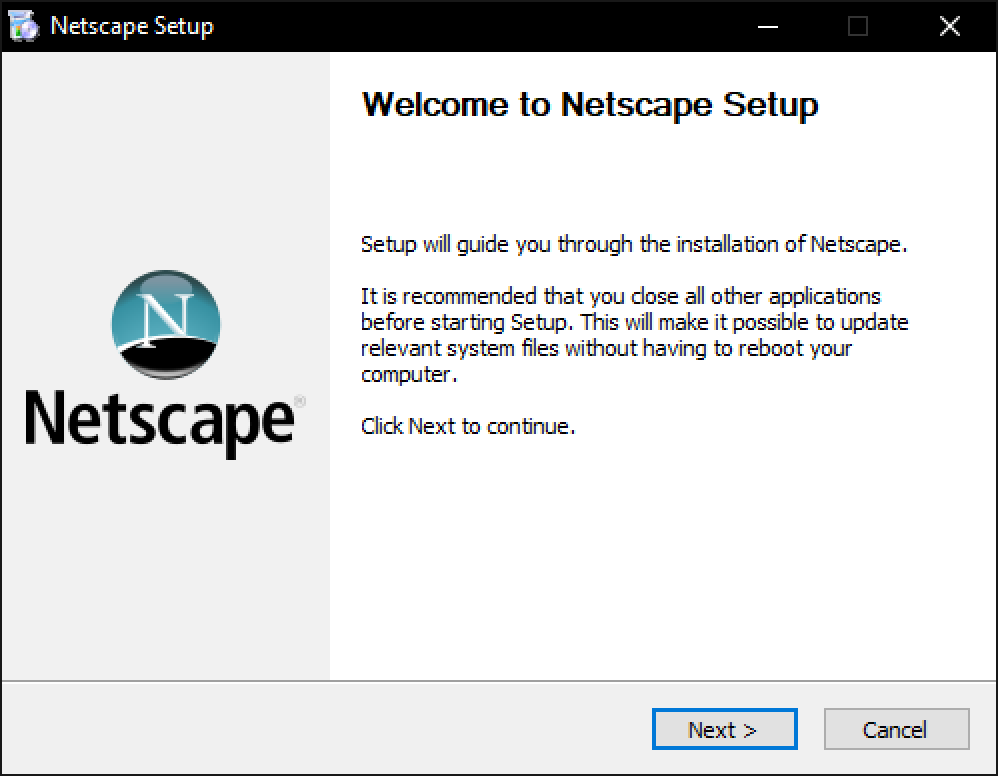998x776 pixels.
Task: Click the installer icon left of the window title
Action: pyautogui.click(x=24, y=26)
